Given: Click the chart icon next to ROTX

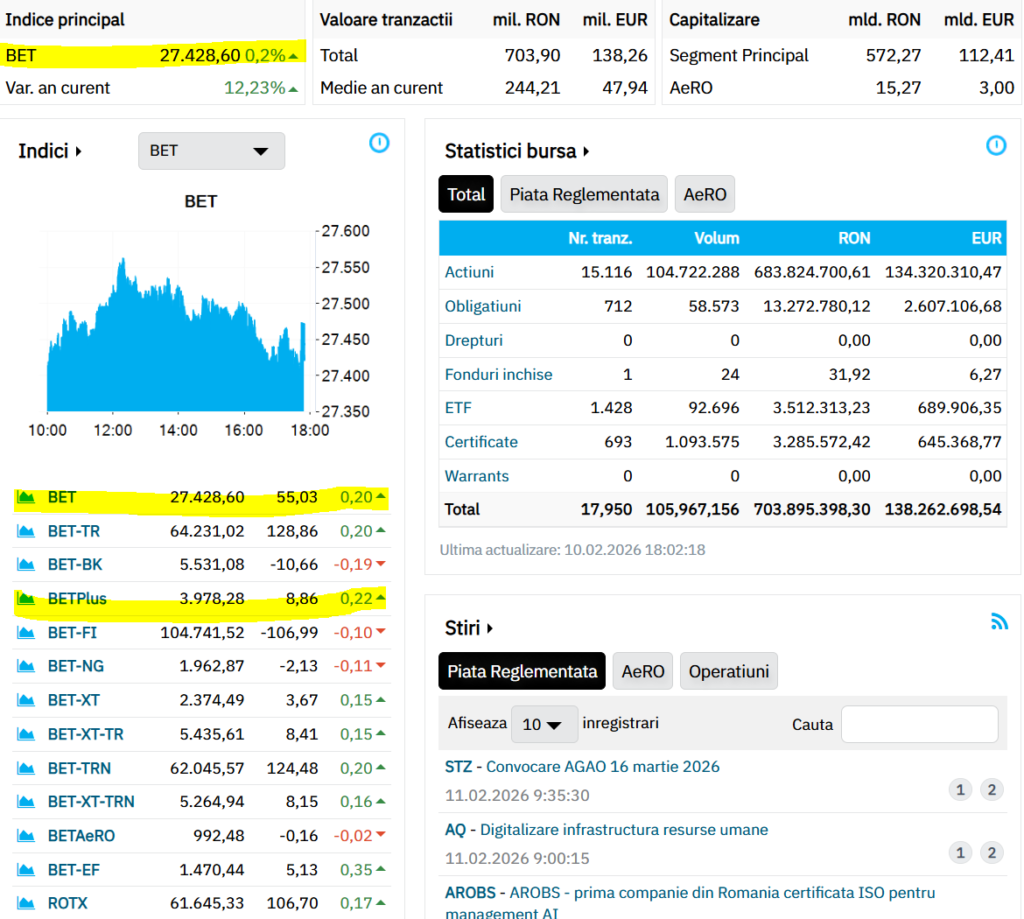Looking at the screenshot, I should 26,904.
